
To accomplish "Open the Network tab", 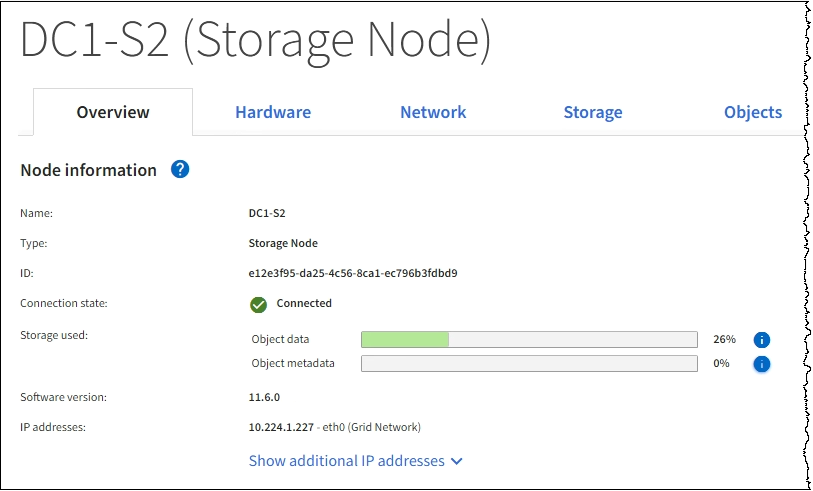I will [x=433, y=112].
